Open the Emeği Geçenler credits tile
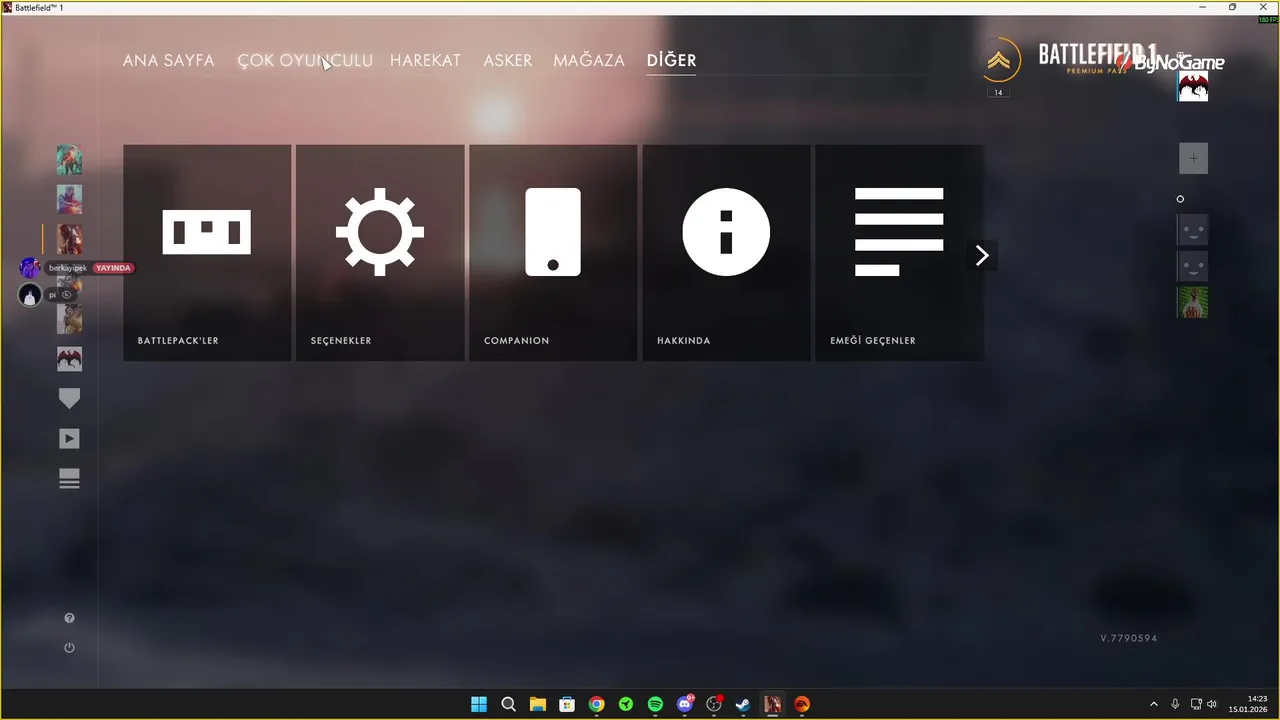Image resolution: width=1280 pixels, height=720 pixels. pos(899,253)
